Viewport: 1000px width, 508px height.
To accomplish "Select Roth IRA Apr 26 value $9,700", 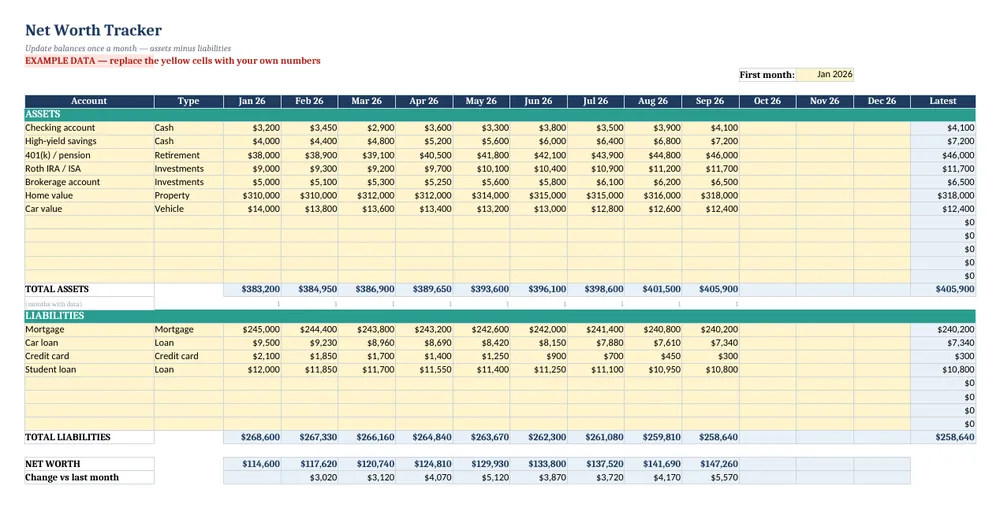I will pyautogui.click(x=425, y=169).
